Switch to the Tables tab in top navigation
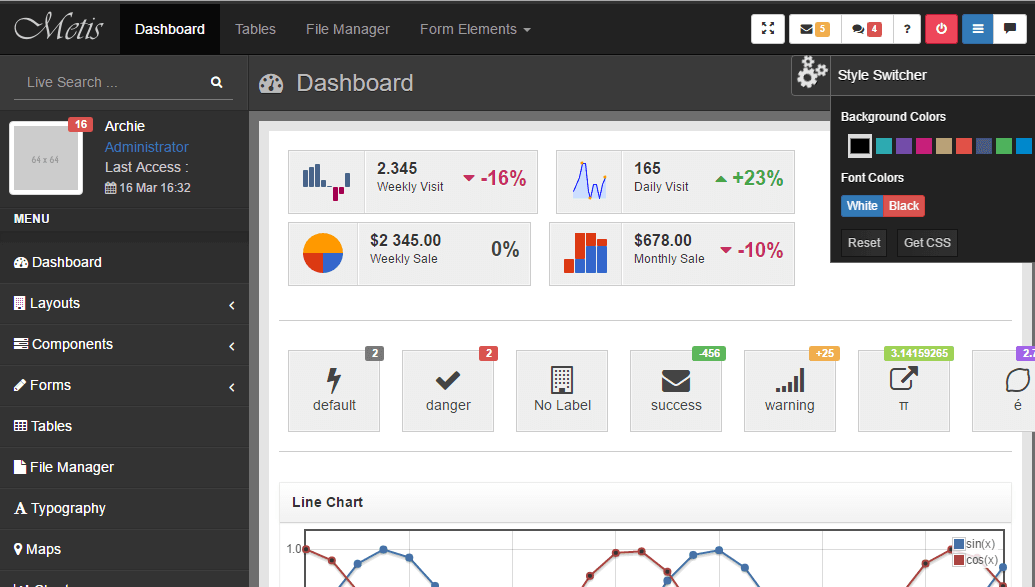The height and width of the screenshot is (587, 1035). click(255, 29)
